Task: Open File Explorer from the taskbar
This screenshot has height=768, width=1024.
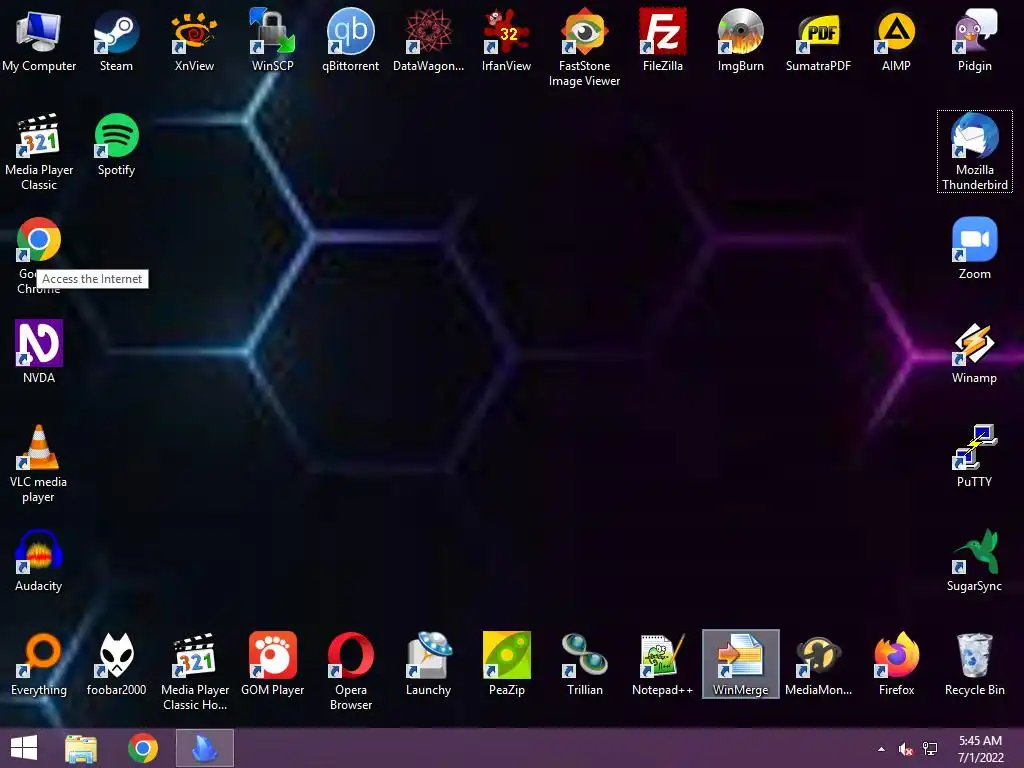Action: pos(81,748)
